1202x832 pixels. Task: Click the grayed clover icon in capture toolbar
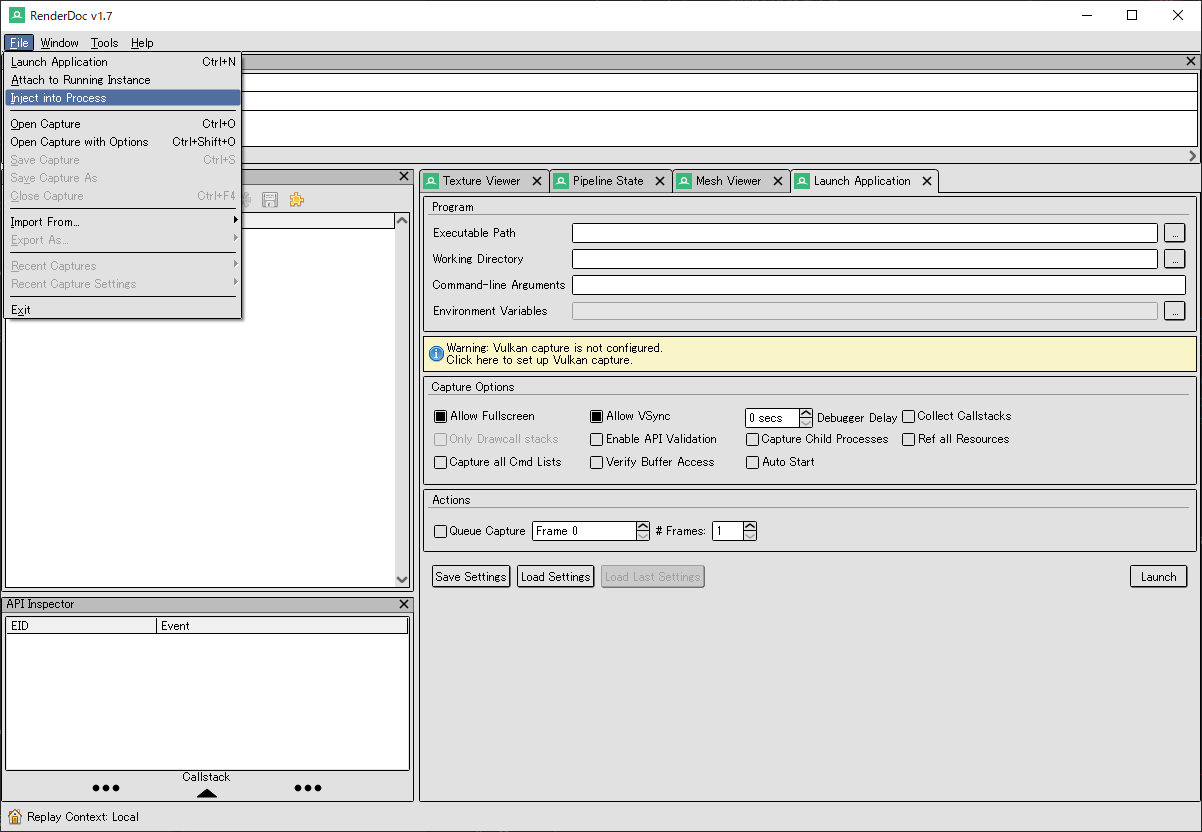tap(245, 199)
